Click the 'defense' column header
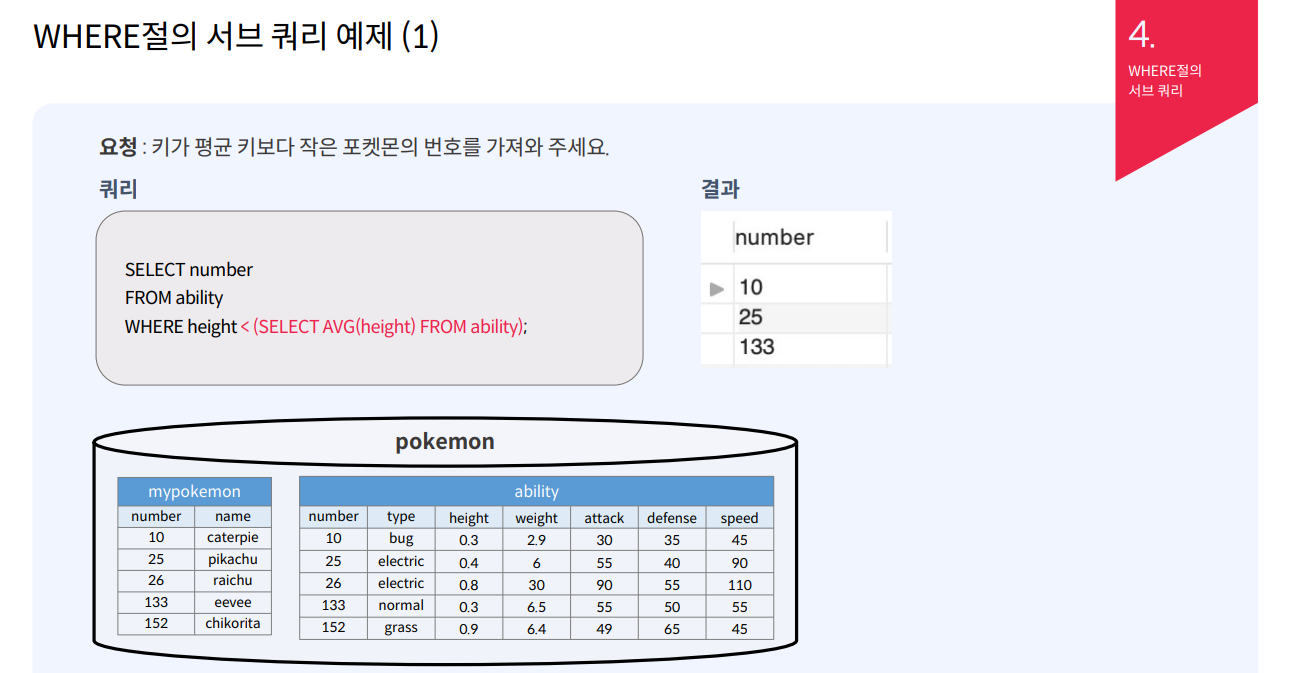 672,518
